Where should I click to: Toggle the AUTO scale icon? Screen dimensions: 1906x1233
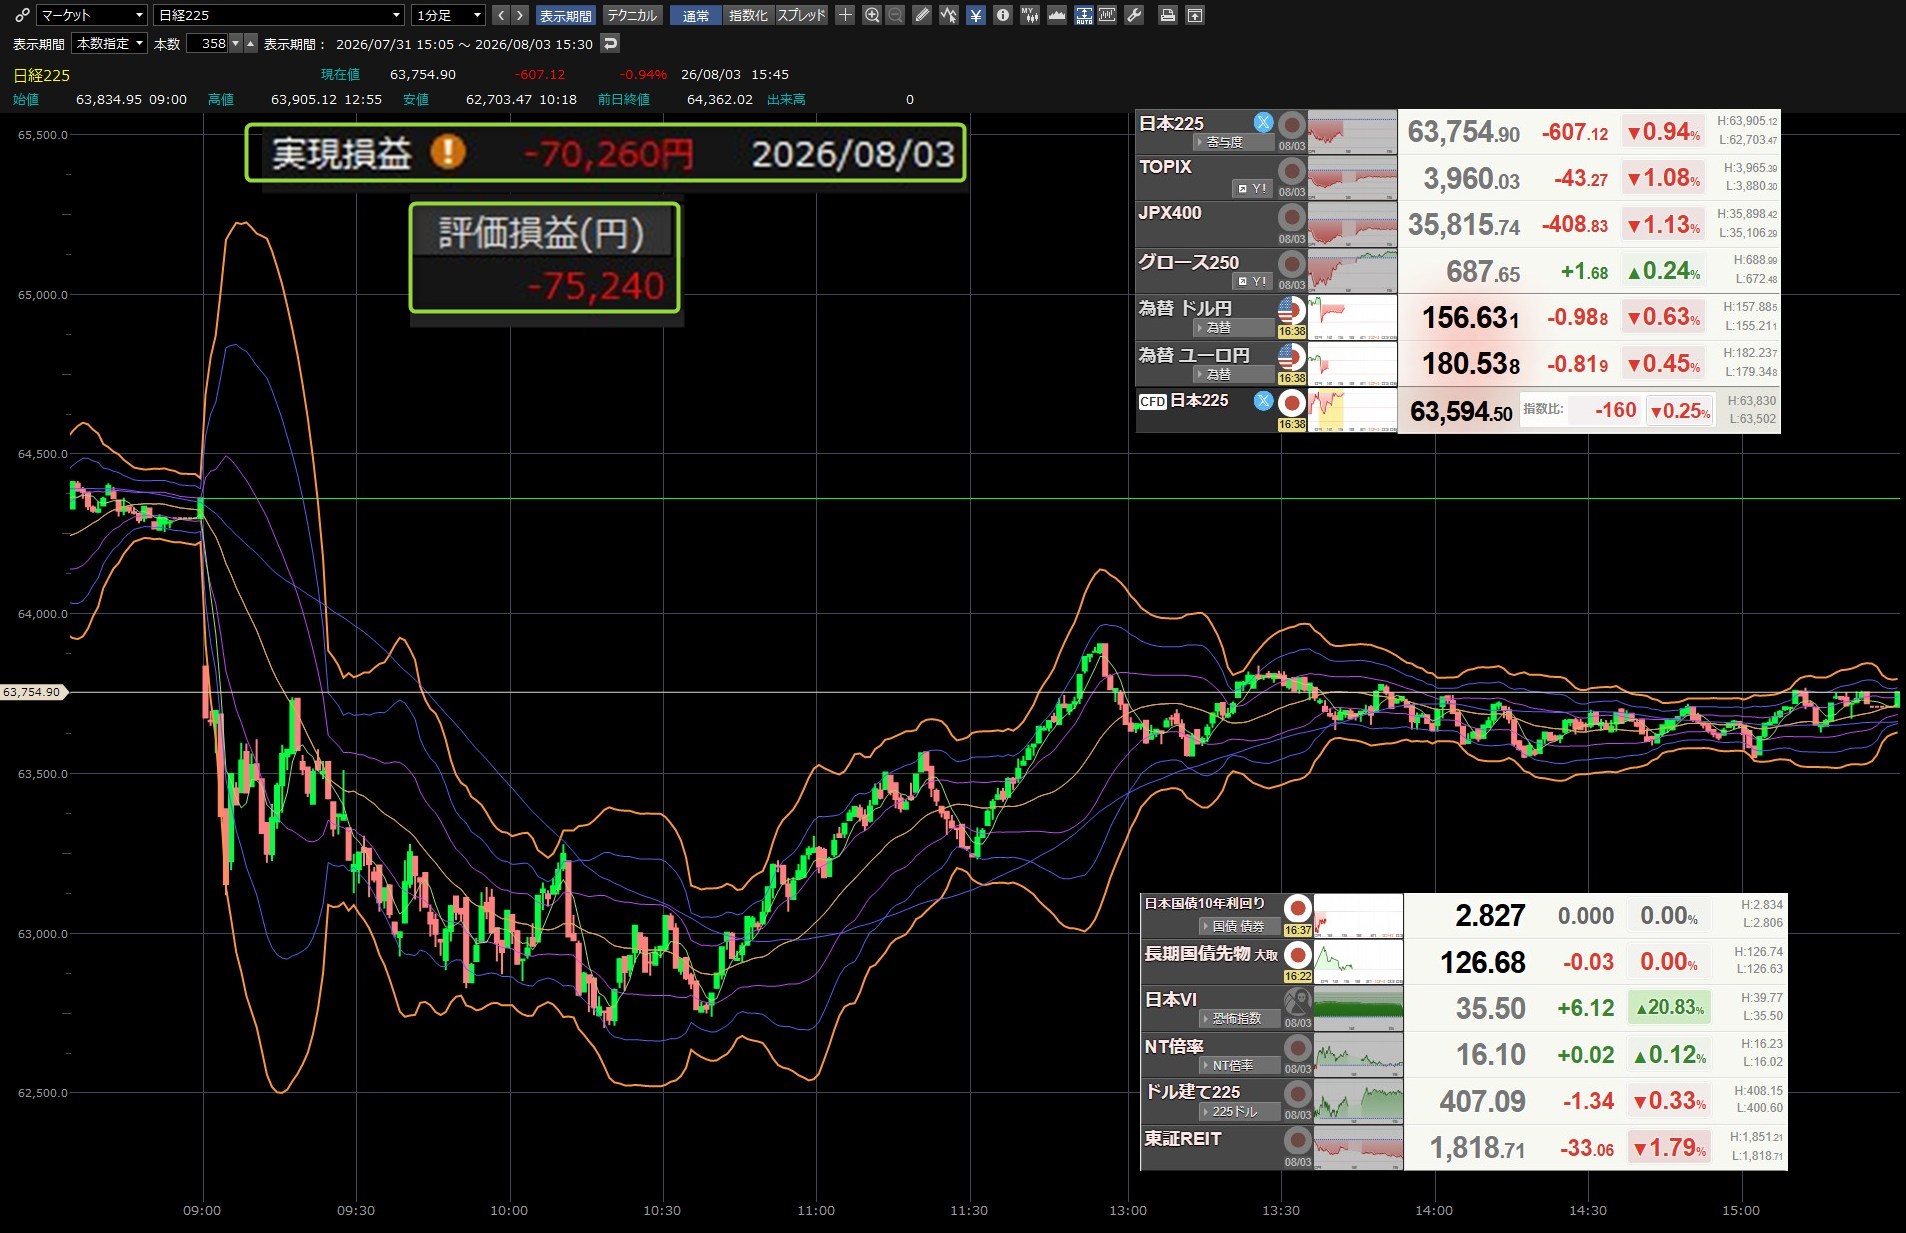(x=1084, y=15)
